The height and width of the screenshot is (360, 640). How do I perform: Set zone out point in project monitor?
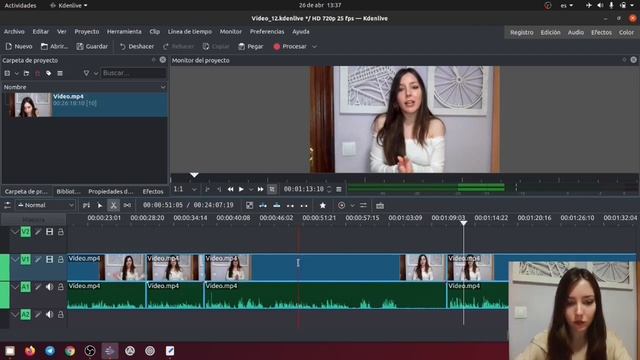coord(219,189)
